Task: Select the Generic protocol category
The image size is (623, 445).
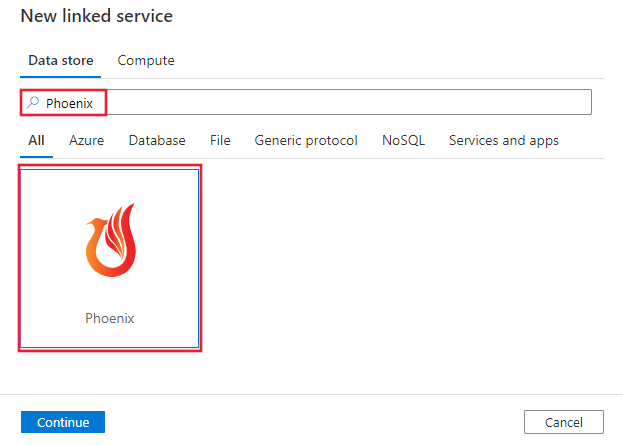Action: 306,141
